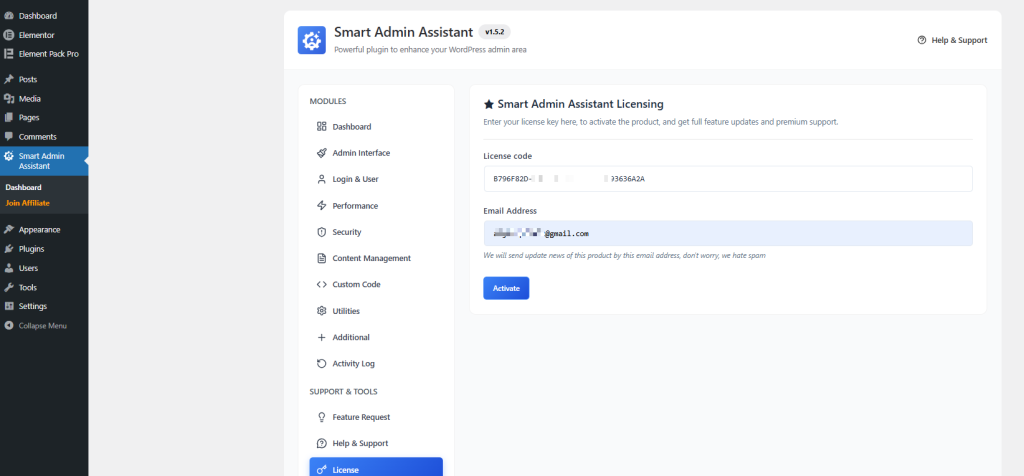This screenshot has height=476, width=1024.
Task: Switch to Performance module
Action: (x=376, y=206)
